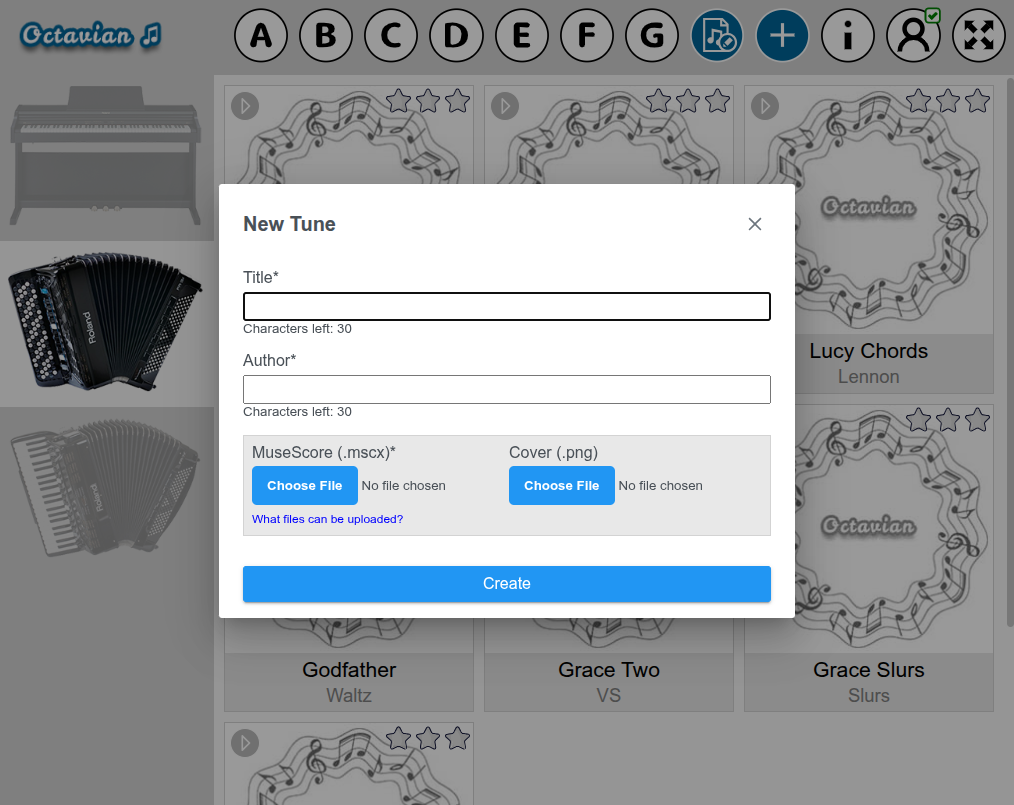The width and height of the screenshot is (1014, 805).
Task: Select the black accordion thumbnail in the sidebar
Action: pos(107,322)
